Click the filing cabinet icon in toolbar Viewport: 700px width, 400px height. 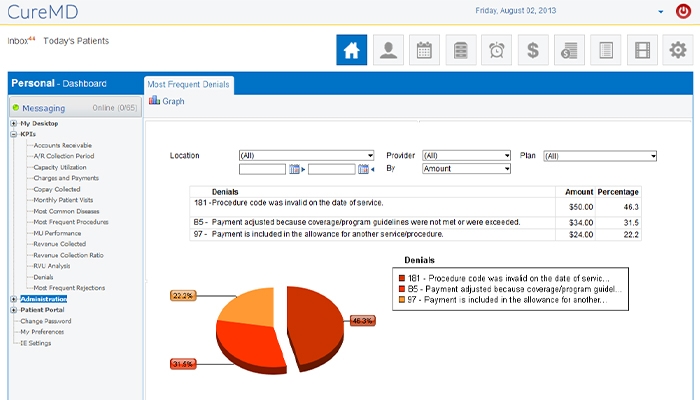[x=460, y=49]
